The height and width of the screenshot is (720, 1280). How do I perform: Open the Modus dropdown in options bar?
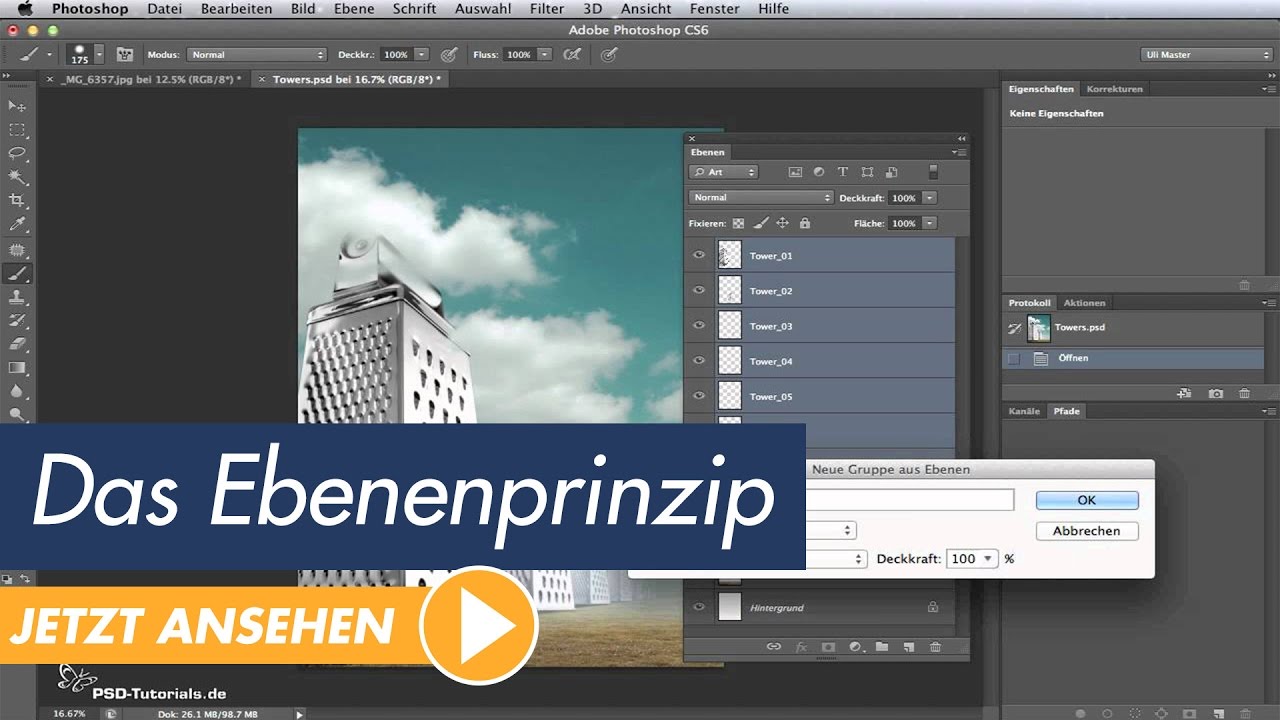pyautogui.click(x=257, y=55)
